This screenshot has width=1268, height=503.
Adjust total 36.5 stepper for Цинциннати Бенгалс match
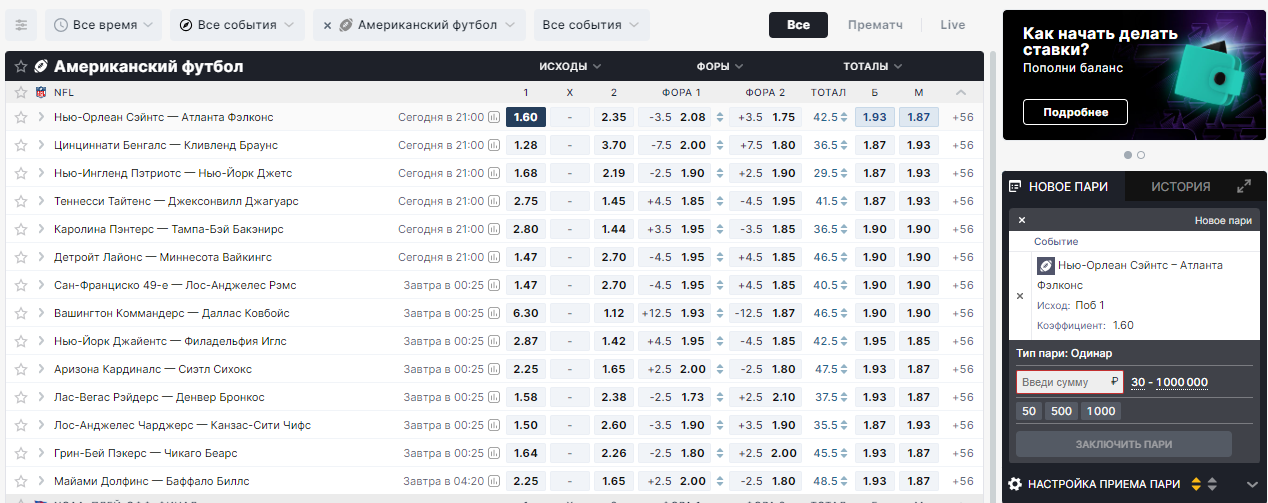[x=845, y=145]
